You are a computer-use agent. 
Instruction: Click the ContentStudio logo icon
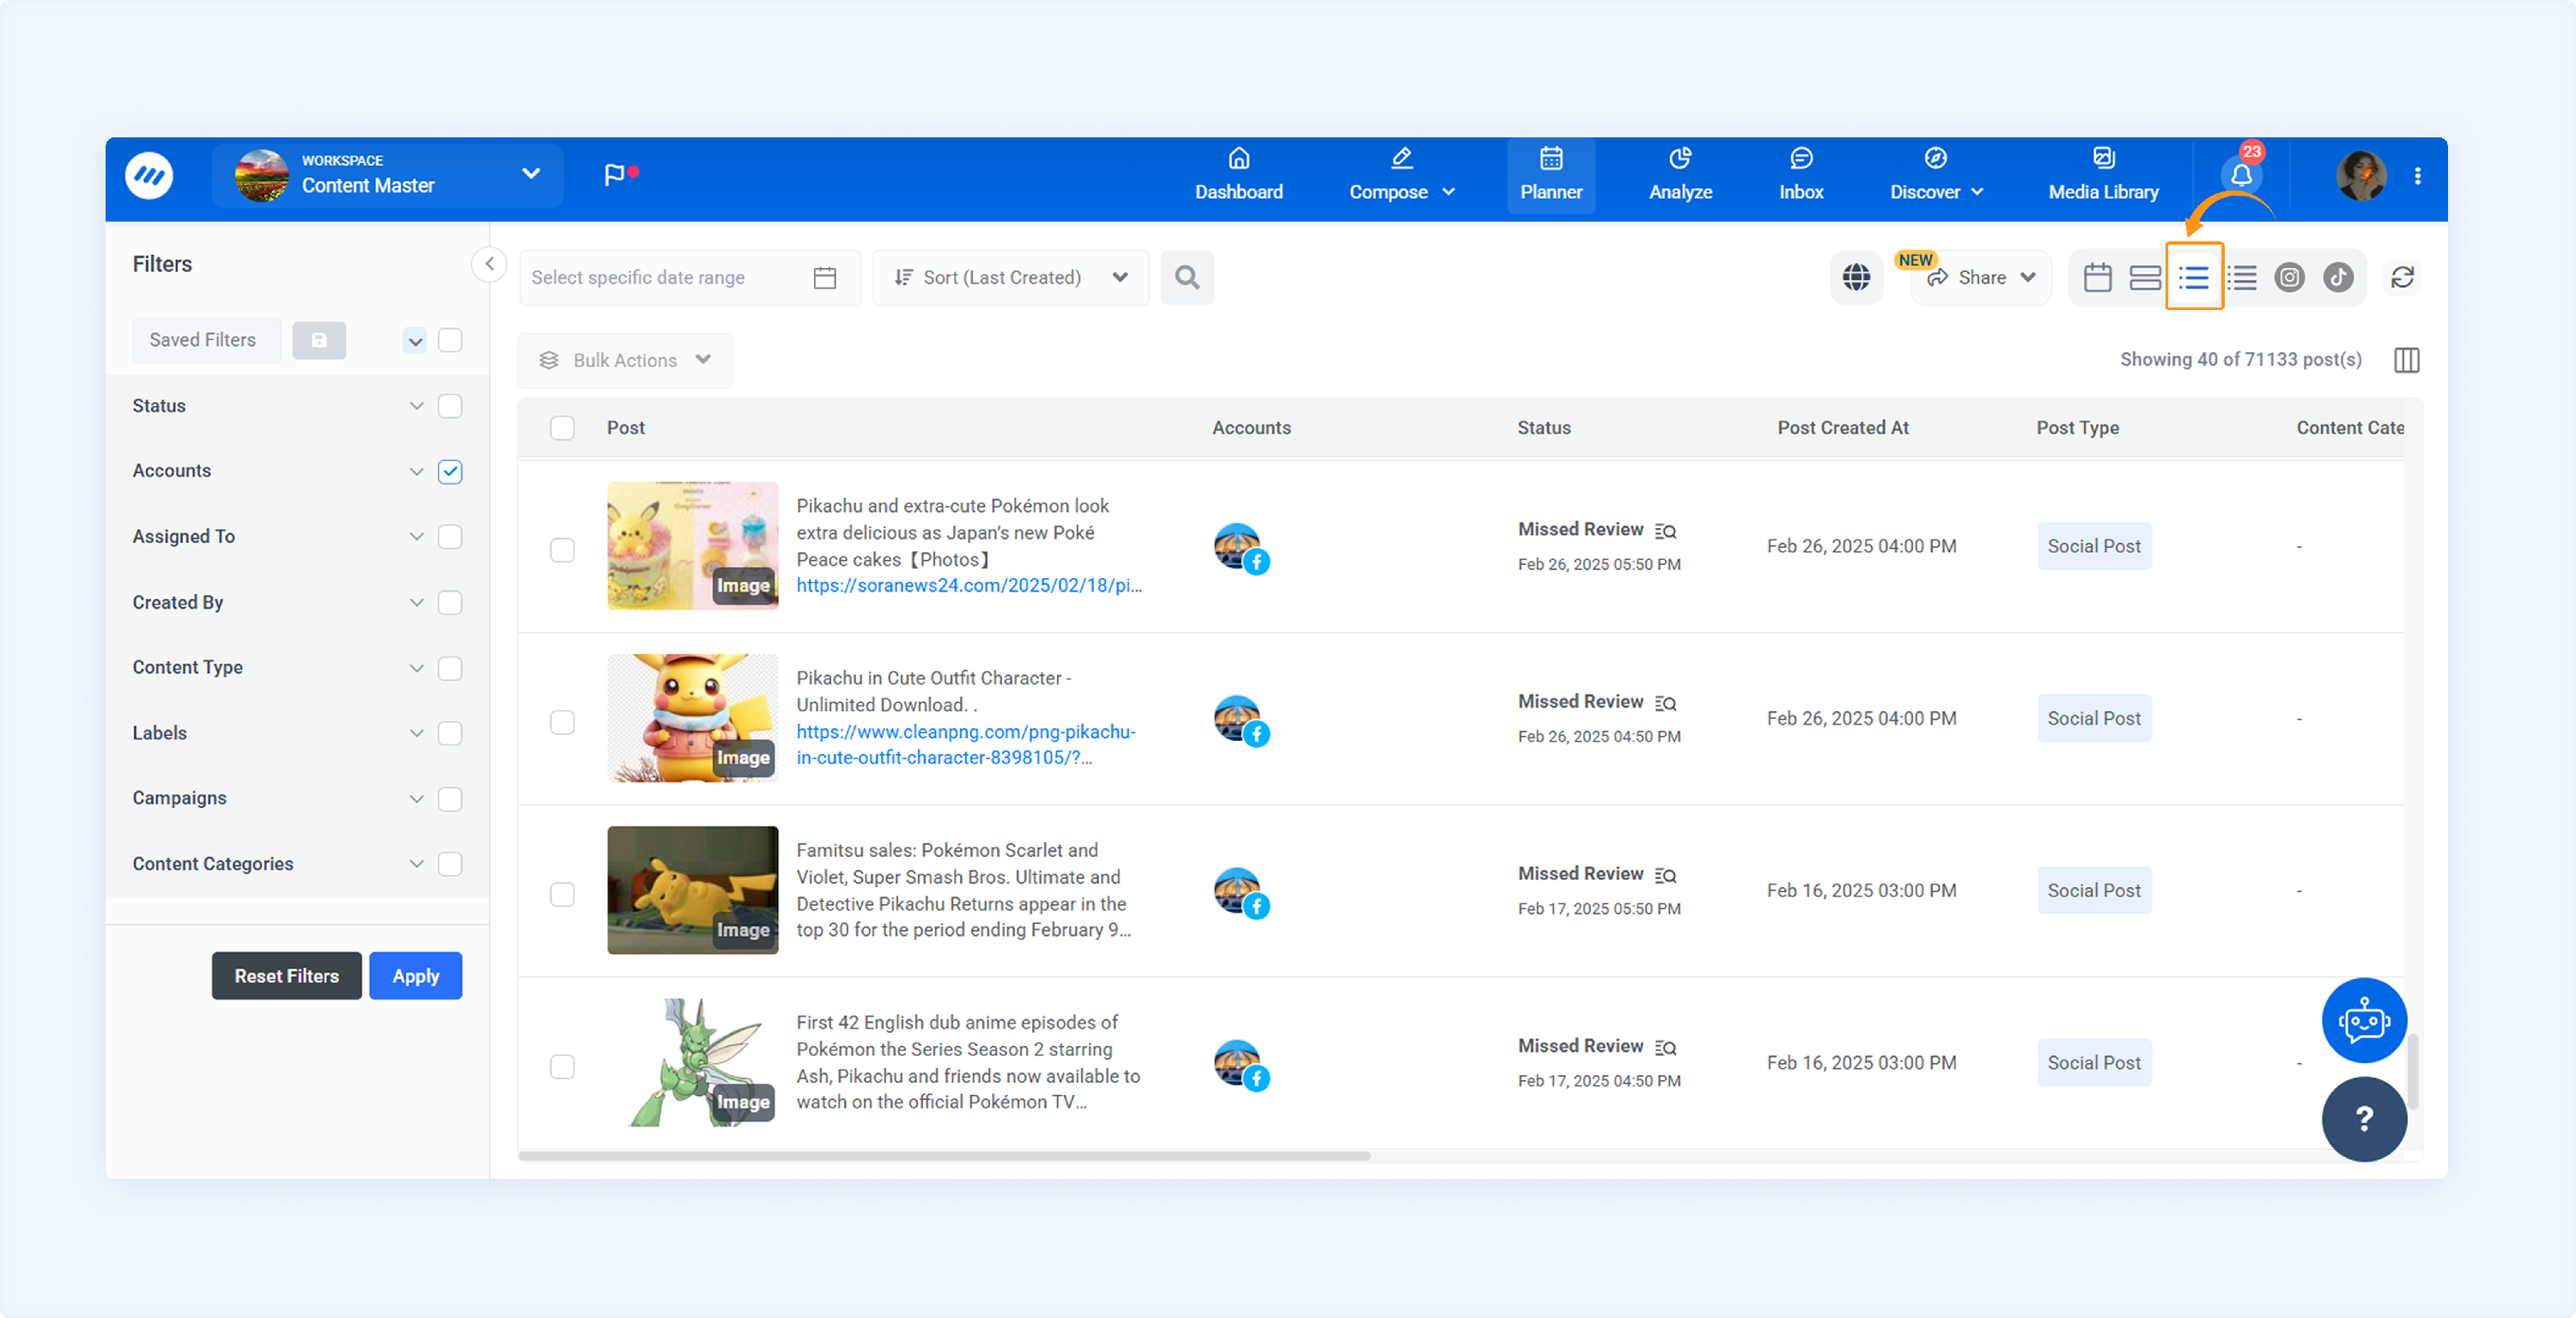(x=149, y=176)
